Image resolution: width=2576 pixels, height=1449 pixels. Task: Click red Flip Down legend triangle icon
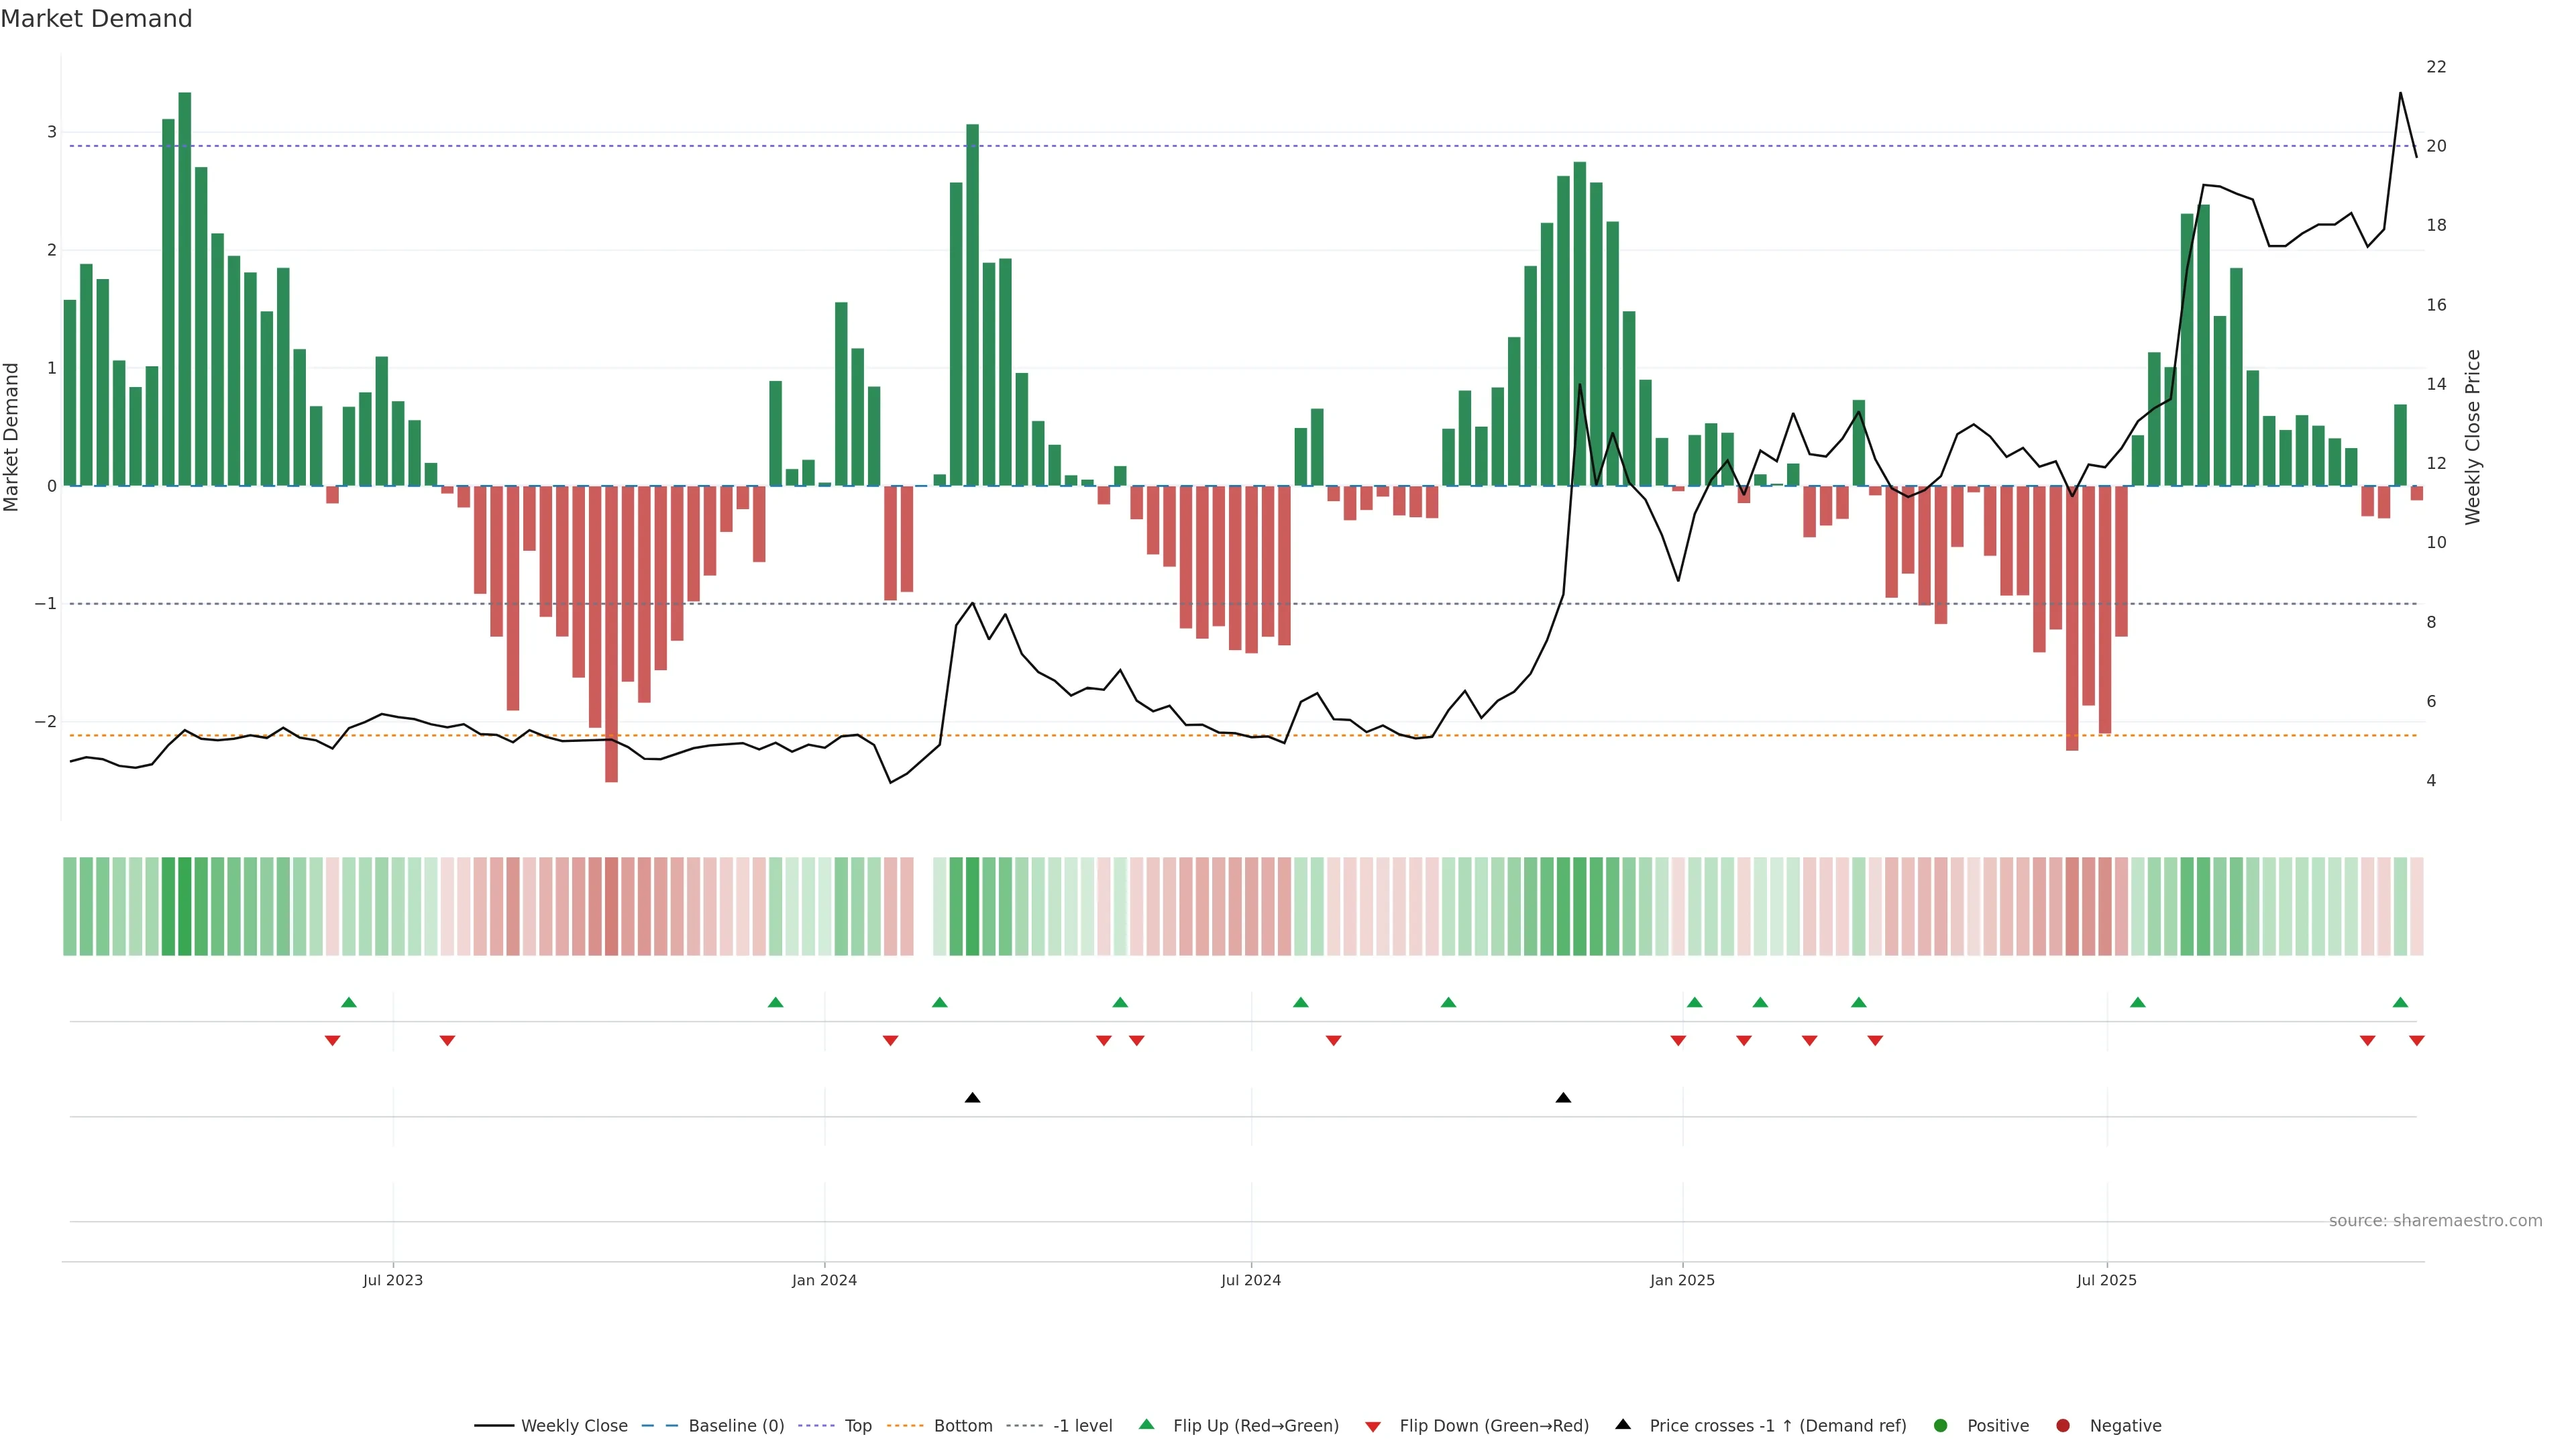(1373, 1427)
